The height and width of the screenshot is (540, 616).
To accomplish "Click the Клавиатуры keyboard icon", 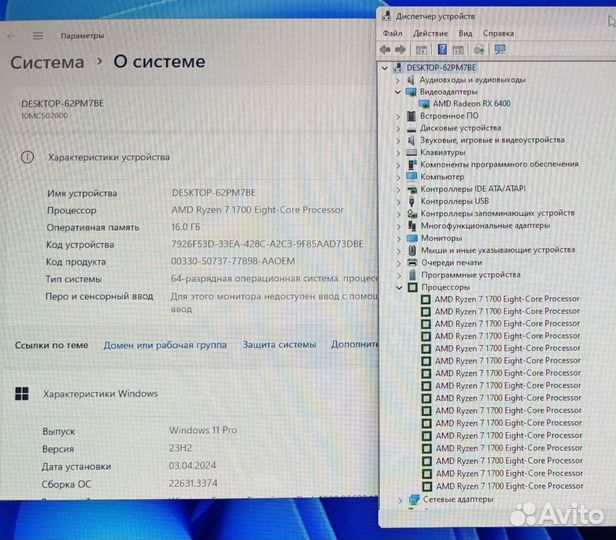I will pyautogui.click(x=411, y=152).
